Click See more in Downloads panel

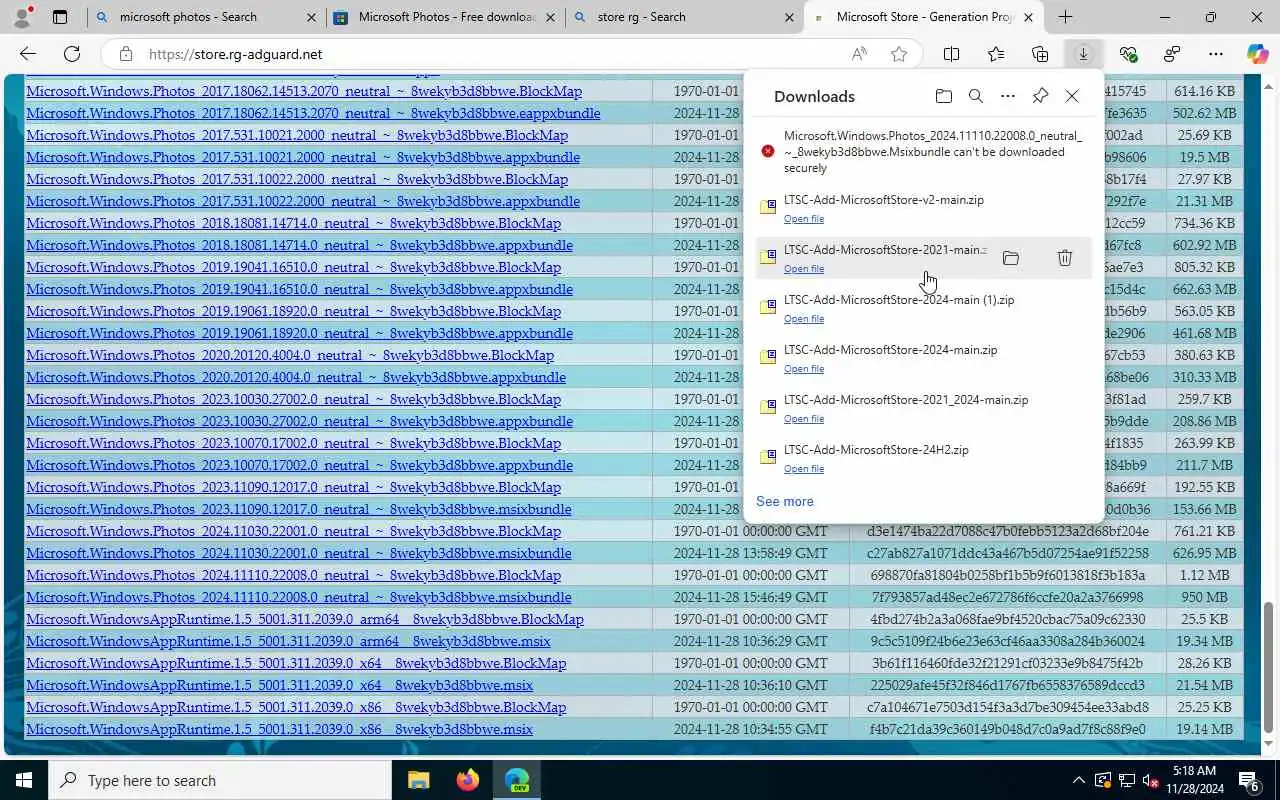tap(785, 501)
